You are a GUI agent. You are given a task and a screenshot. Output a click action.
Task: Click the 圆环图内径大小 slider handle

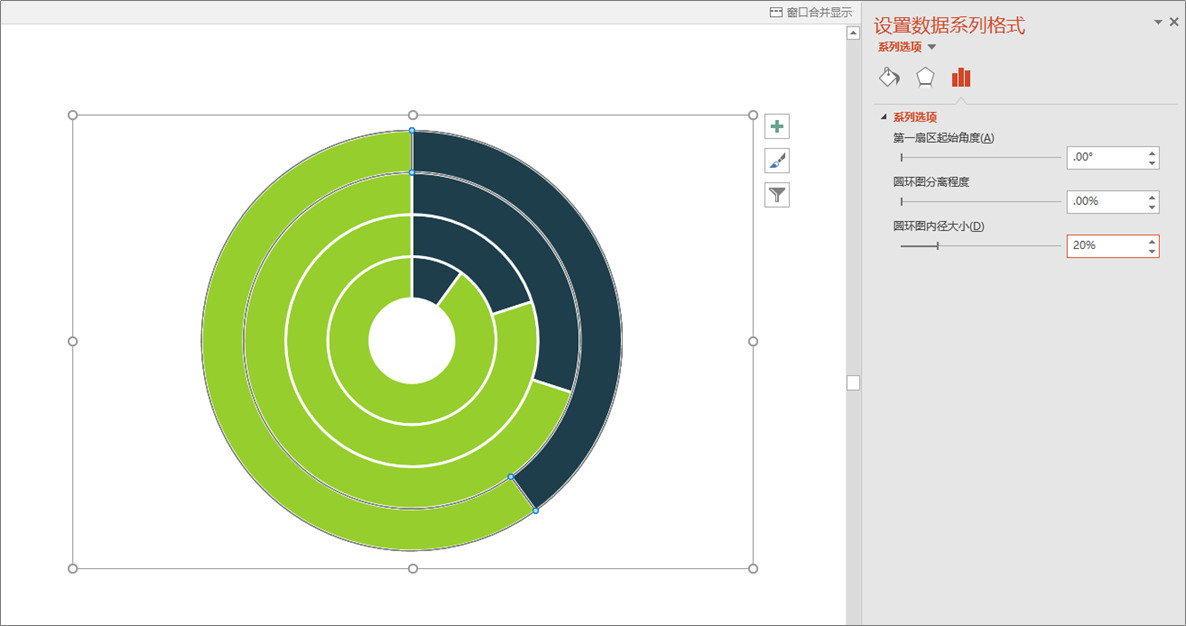[938, 246]
